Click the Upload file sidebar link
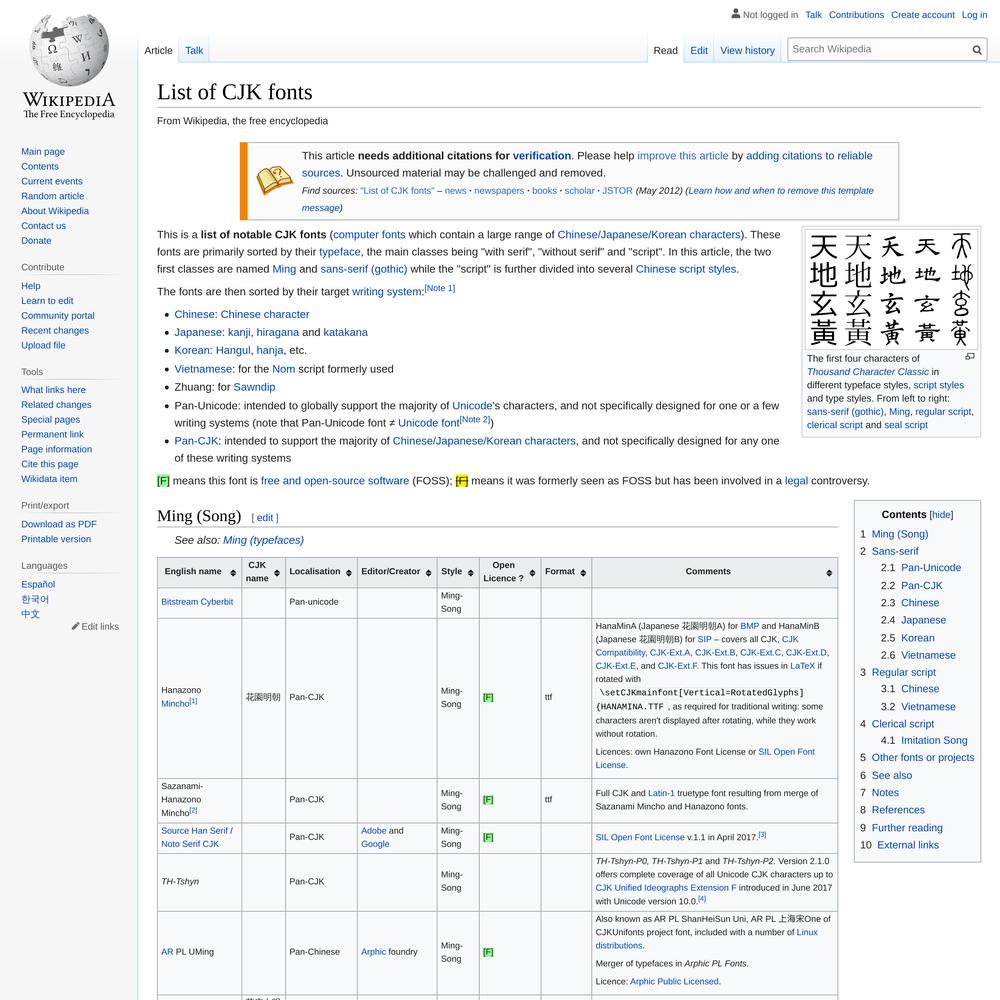The height and width of the screenshot is (1000, 1000). pyautogui.click(x=43, y=345)
